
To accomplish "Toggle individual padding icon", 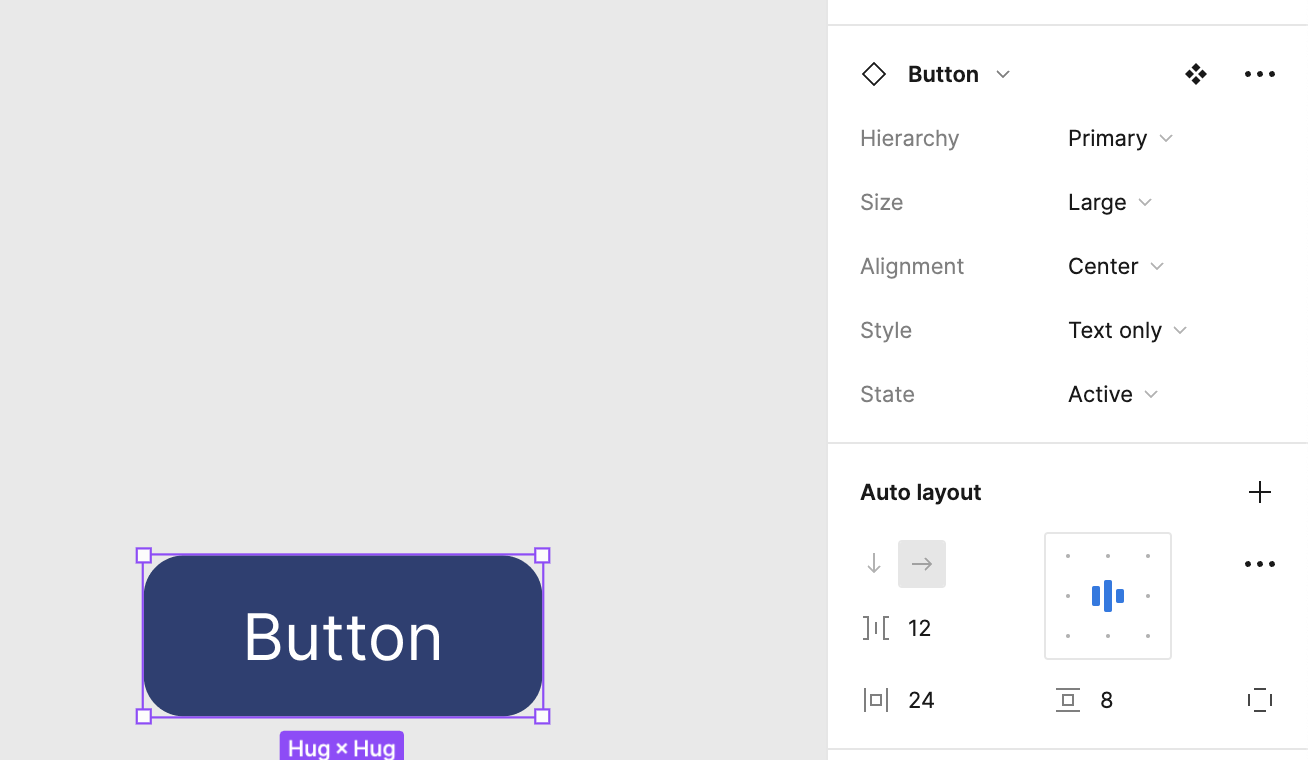I will point(1260,700).
